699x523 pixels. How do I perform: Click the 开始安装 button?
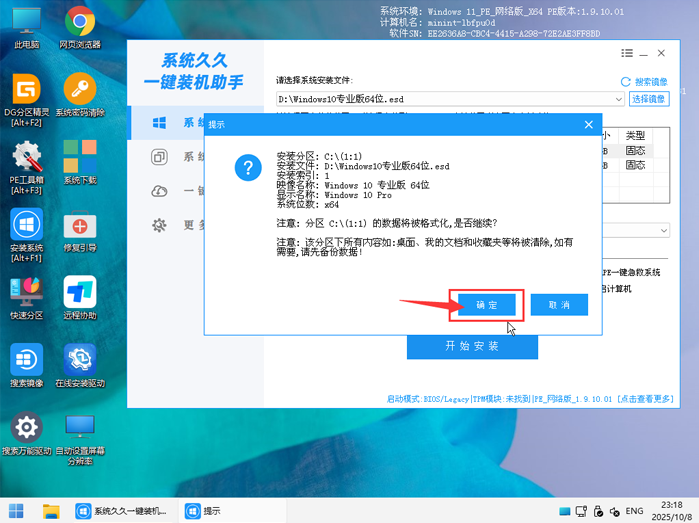coord(472,346)
